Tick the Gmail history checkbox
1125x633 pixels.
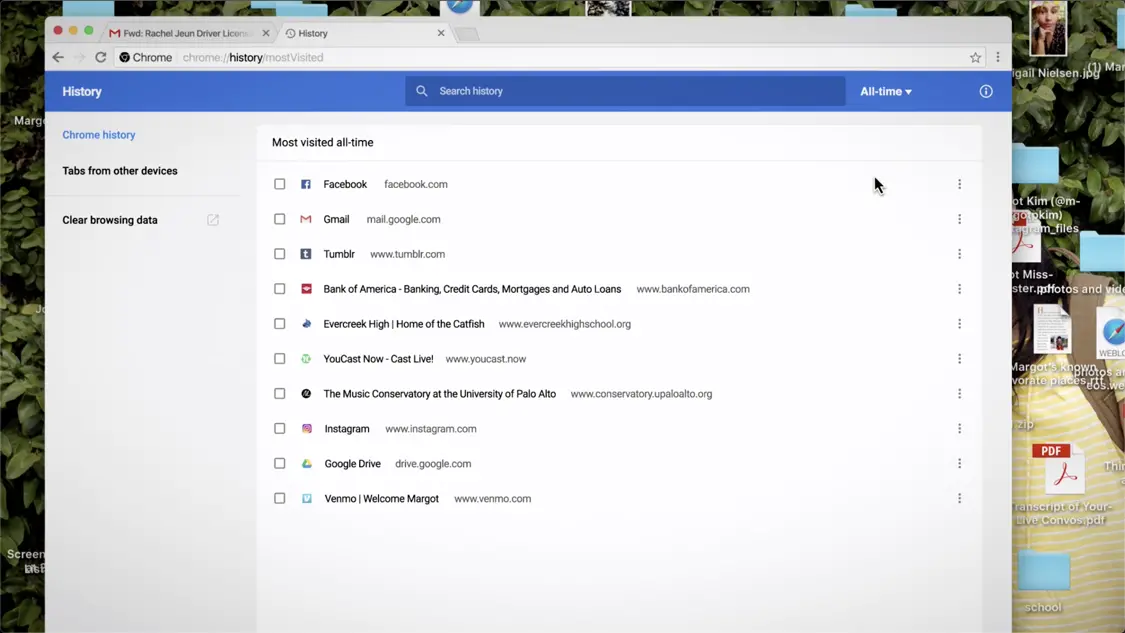coord(280,219)
